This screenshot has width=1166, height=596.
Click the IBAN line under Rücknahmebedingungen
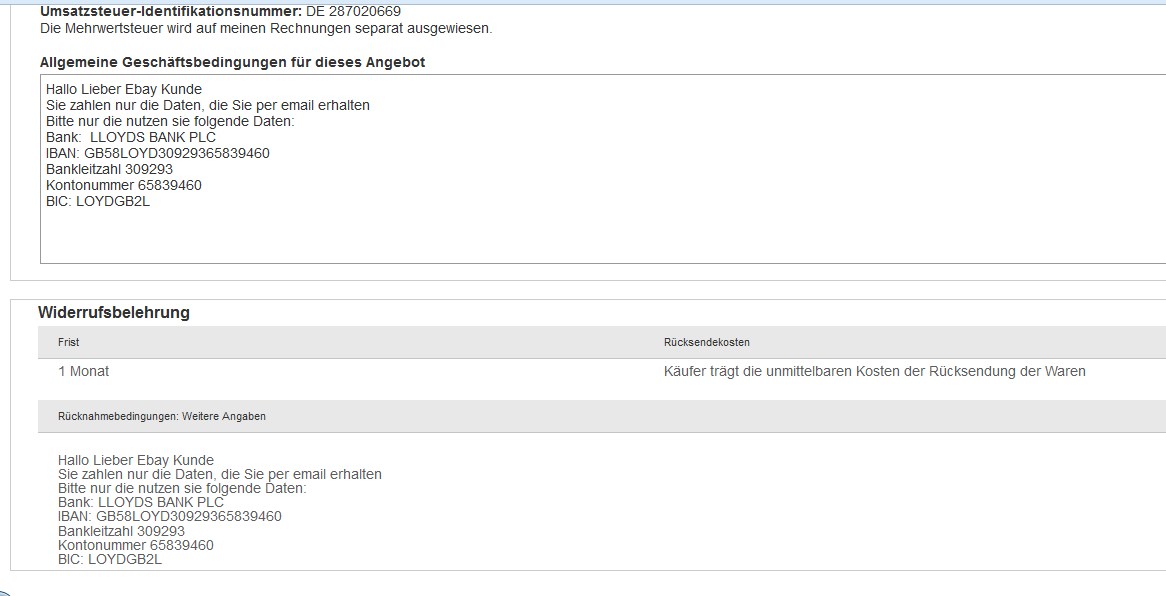(170, 516)
